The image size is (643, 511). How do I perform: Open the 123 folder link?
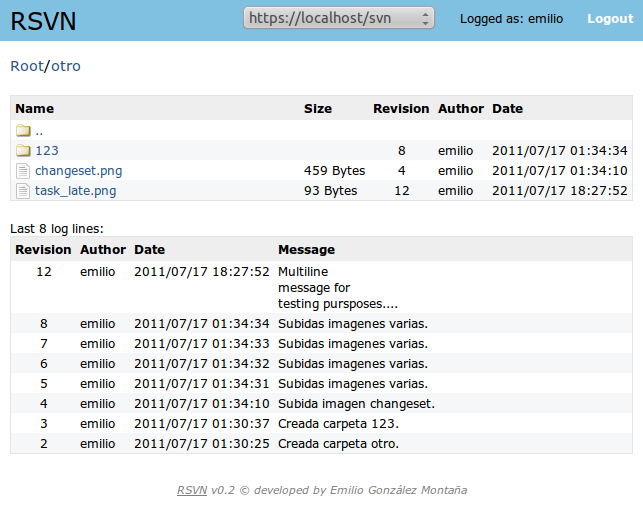tap(47, 151)
